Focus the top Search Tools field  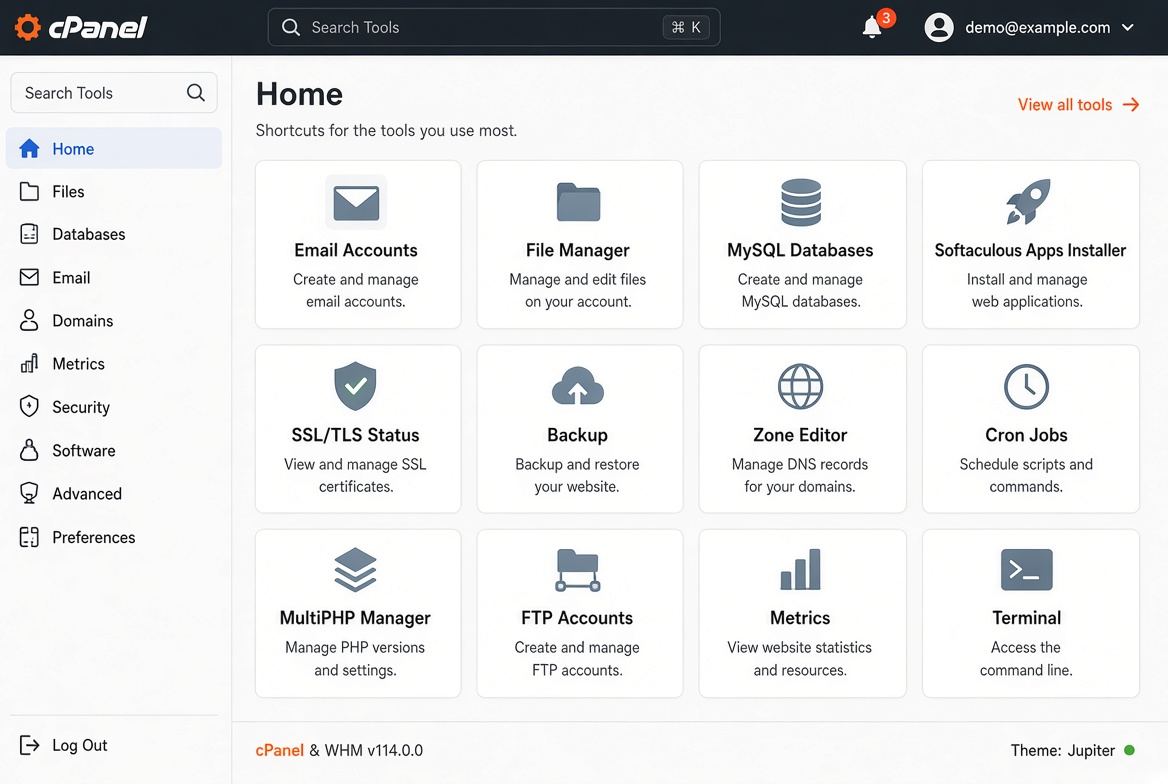(x=494, y=28)
